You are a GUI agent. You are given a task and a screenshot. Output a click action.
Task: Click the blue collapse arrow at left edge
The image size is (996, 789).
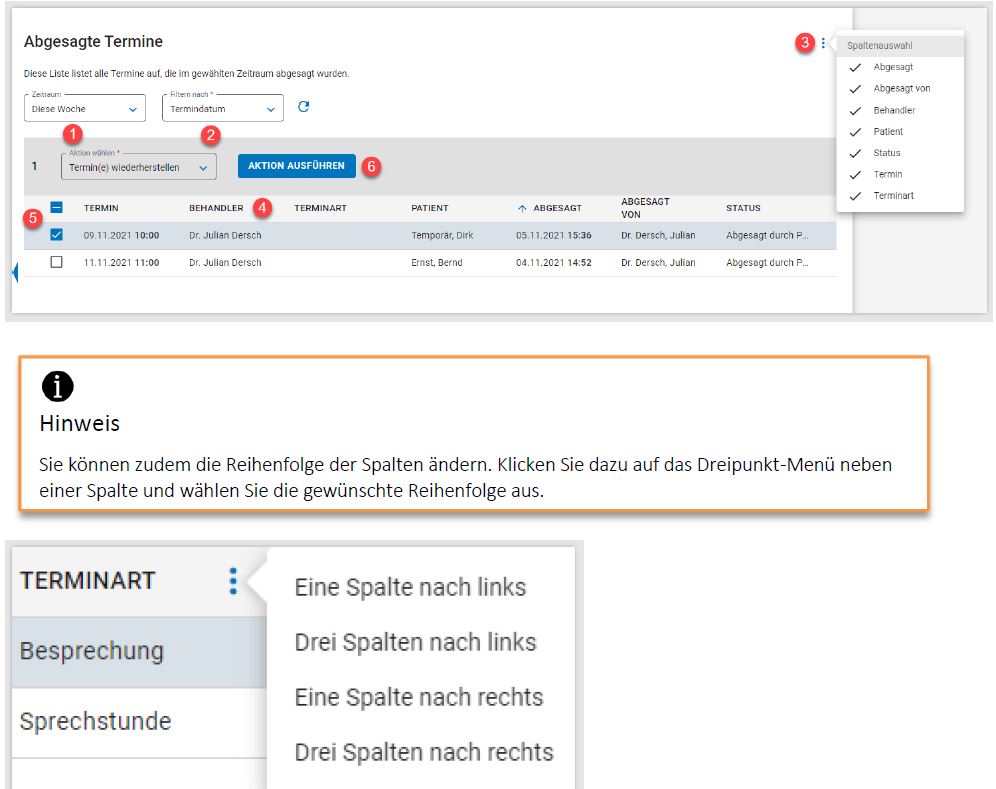[15, 272]
